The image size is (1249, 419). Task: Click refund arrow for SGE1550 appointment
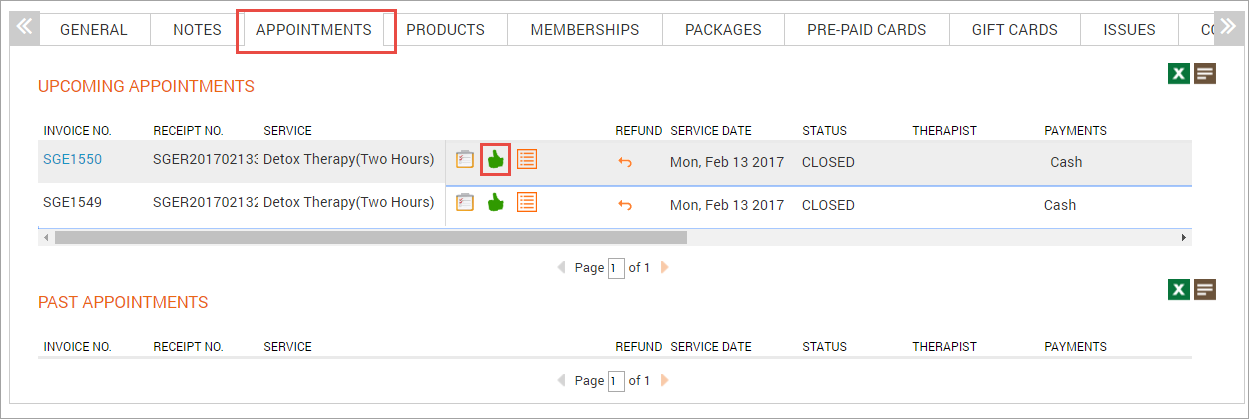click(x=625, y=162)
